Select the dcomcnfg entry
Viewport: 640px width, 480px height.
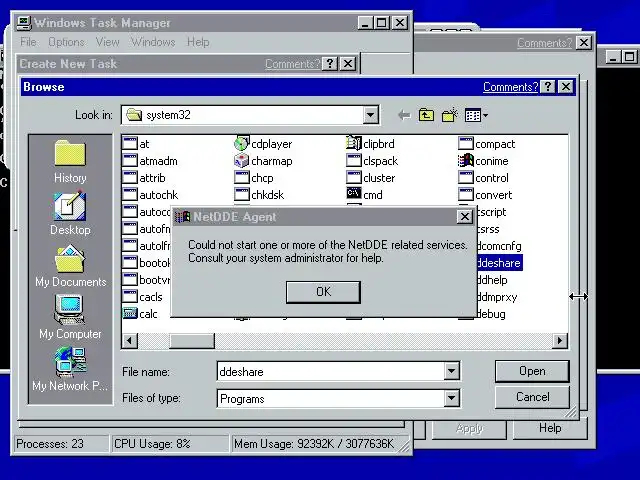[x=499, y=246]
